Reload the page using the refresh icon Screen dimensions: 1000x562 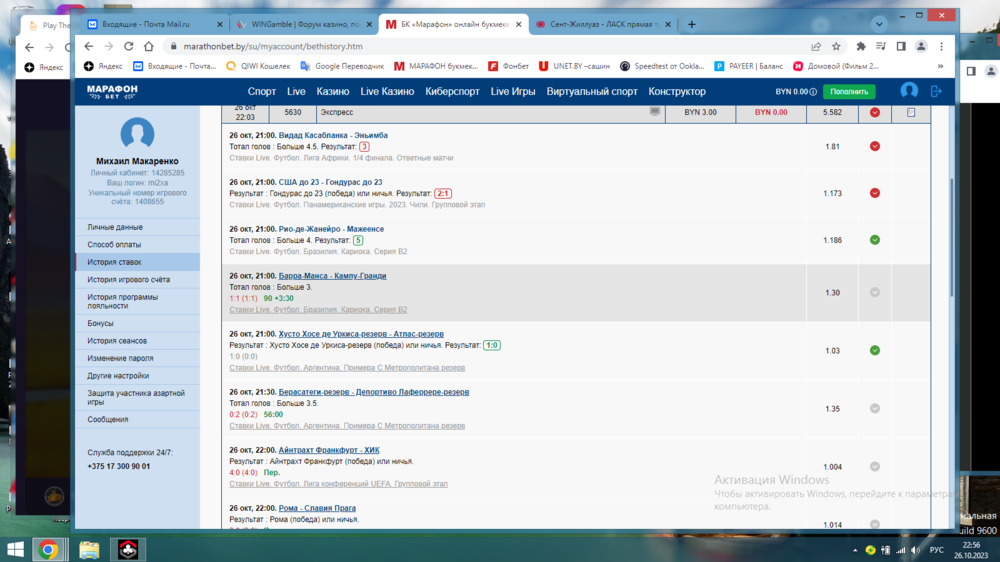(x=128, y=46)
